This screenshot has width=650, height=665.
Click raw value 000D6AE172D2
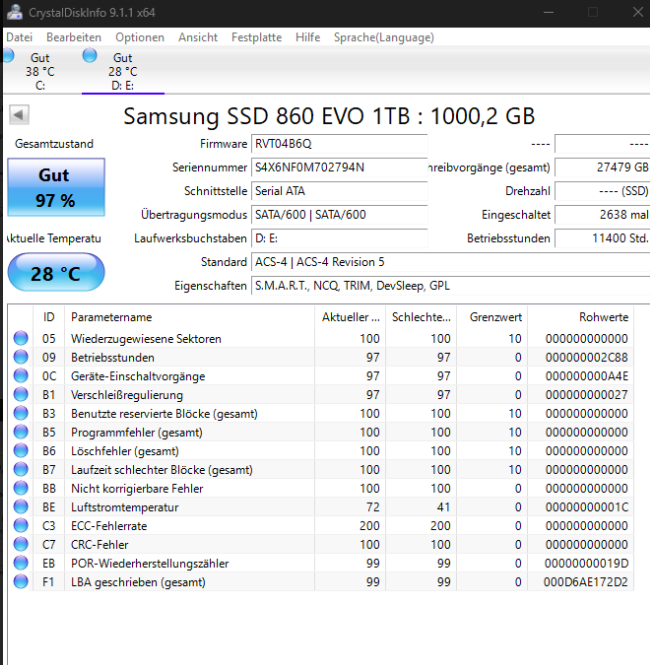point(586,582)
